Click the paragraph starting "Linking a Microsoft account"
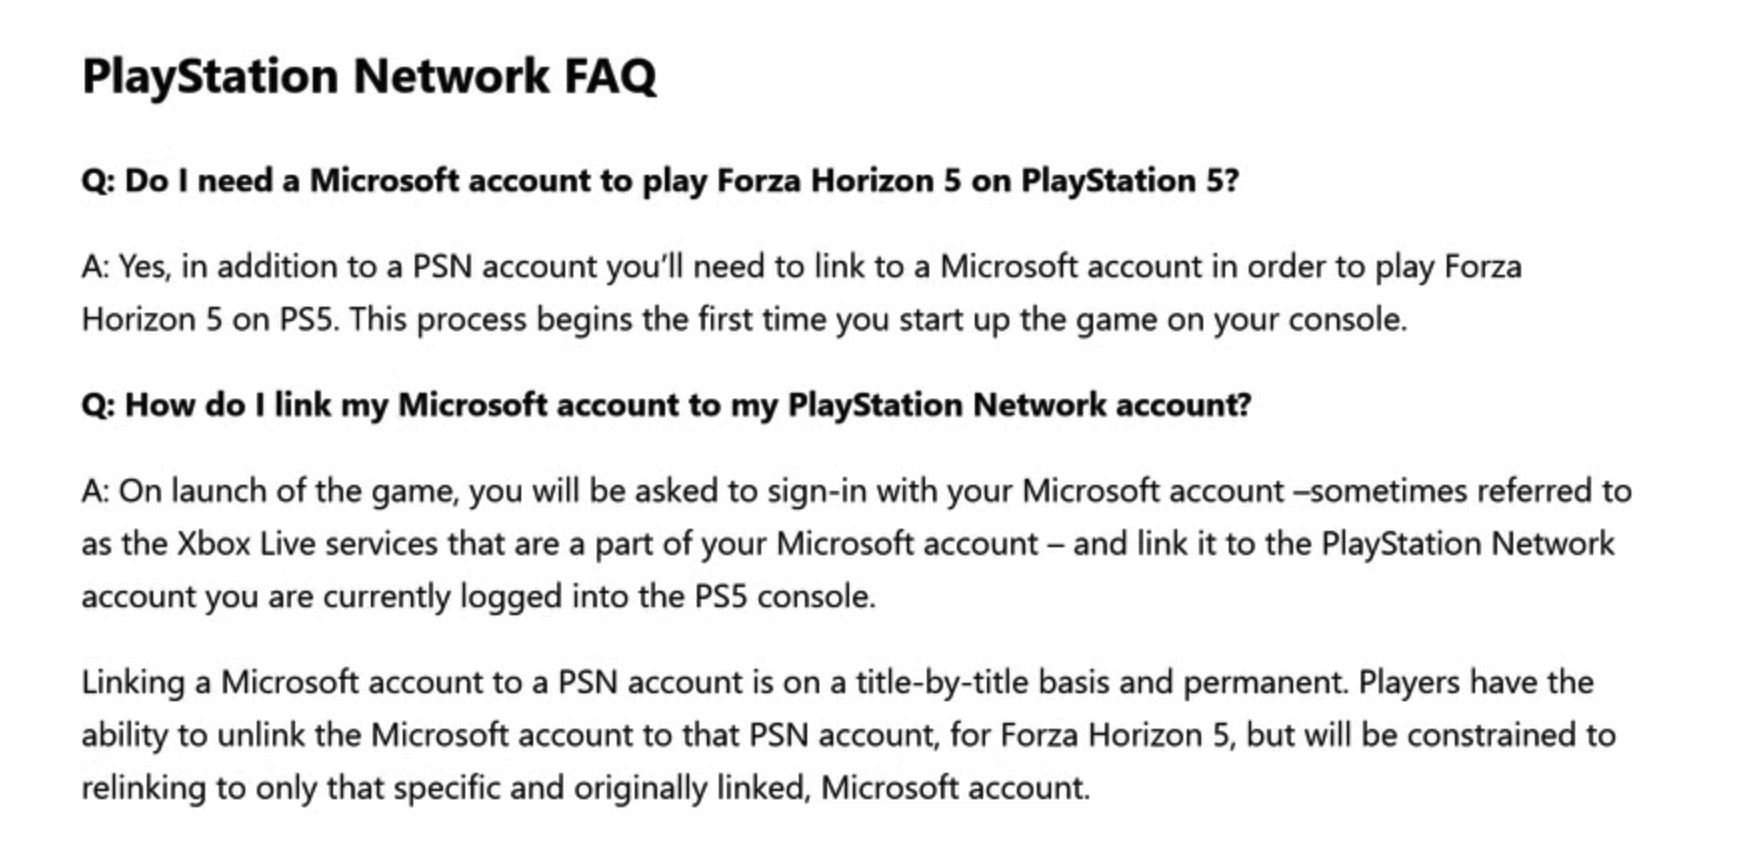1738x868 pixels. 848,735
